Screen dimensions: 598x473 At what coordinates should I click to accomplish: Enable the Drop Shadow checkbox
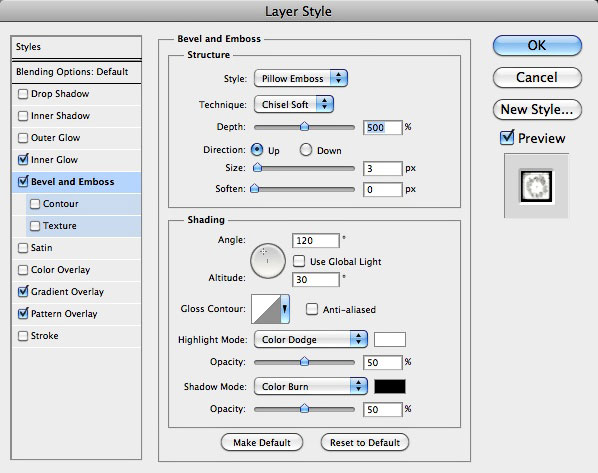[x=23, y=94]
